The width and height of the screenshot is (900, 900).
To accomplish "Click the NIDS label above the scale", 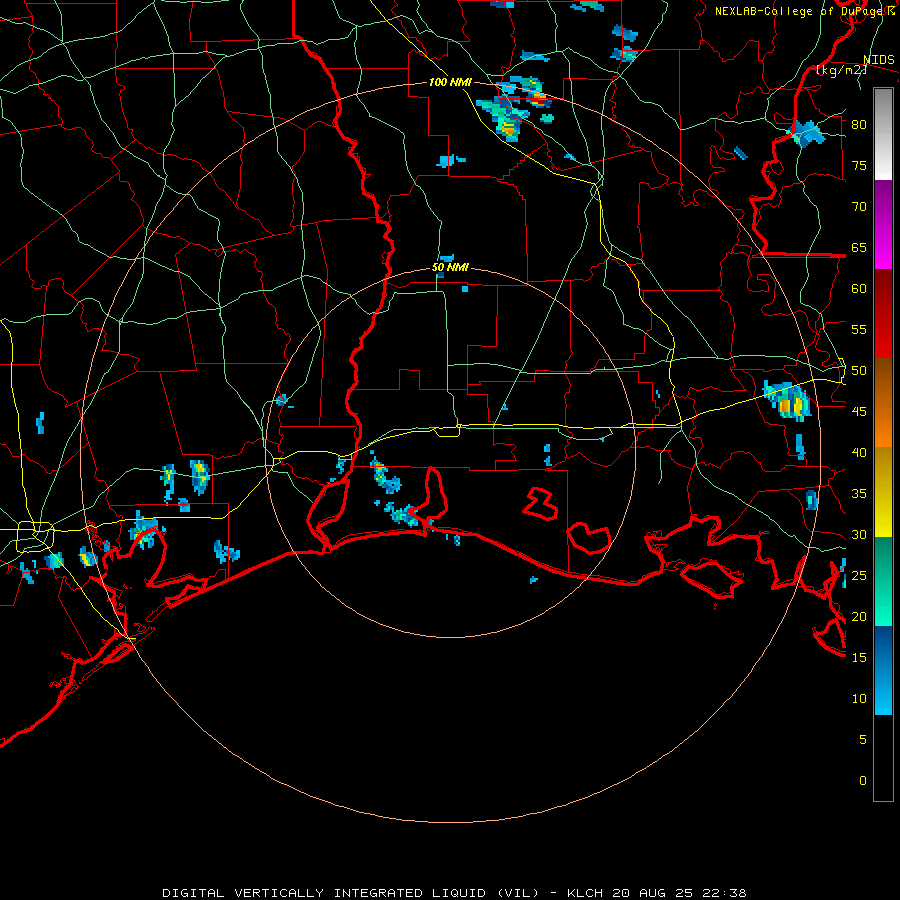I will click(x=878, y=59).
